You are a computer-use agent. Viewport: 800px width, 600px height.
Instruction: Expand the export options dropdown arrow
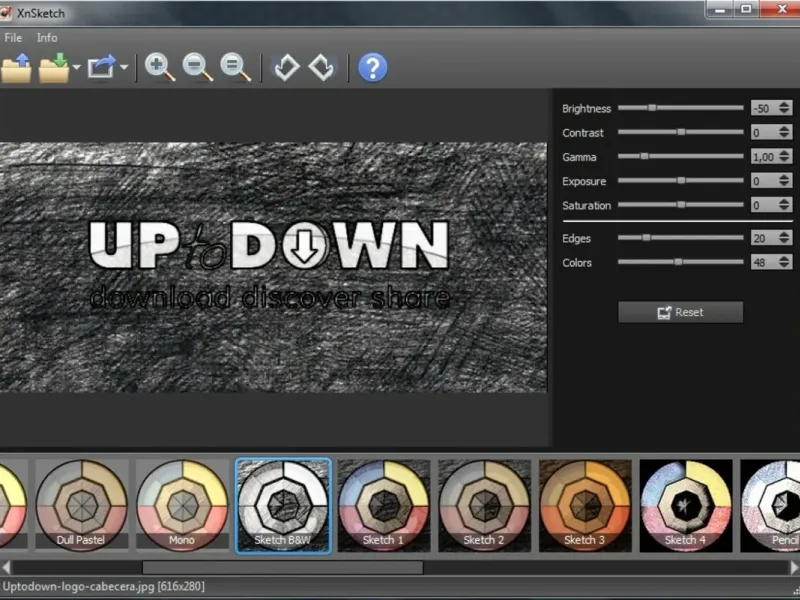[x=123, y=67]
